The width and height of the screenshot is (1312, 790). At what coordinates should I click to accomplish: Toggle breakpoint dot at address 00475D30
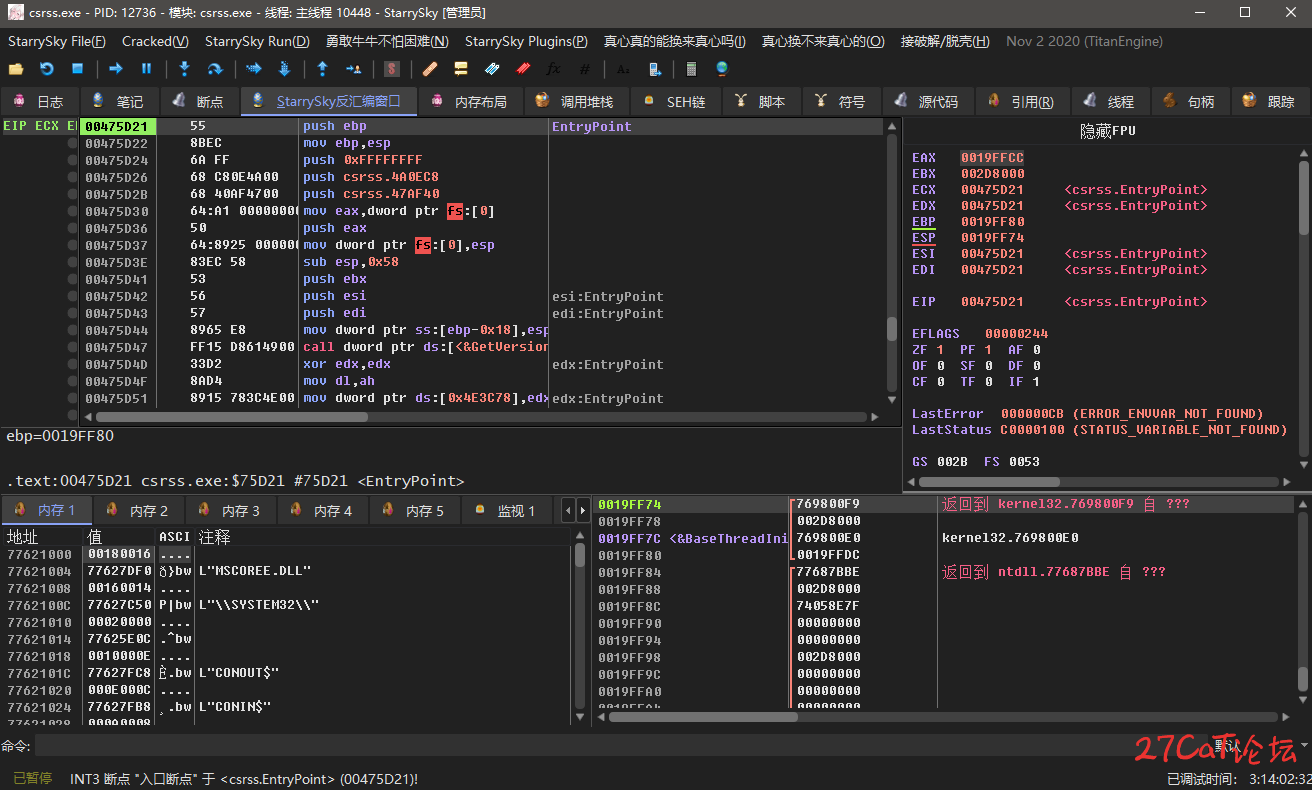(72, 212)
